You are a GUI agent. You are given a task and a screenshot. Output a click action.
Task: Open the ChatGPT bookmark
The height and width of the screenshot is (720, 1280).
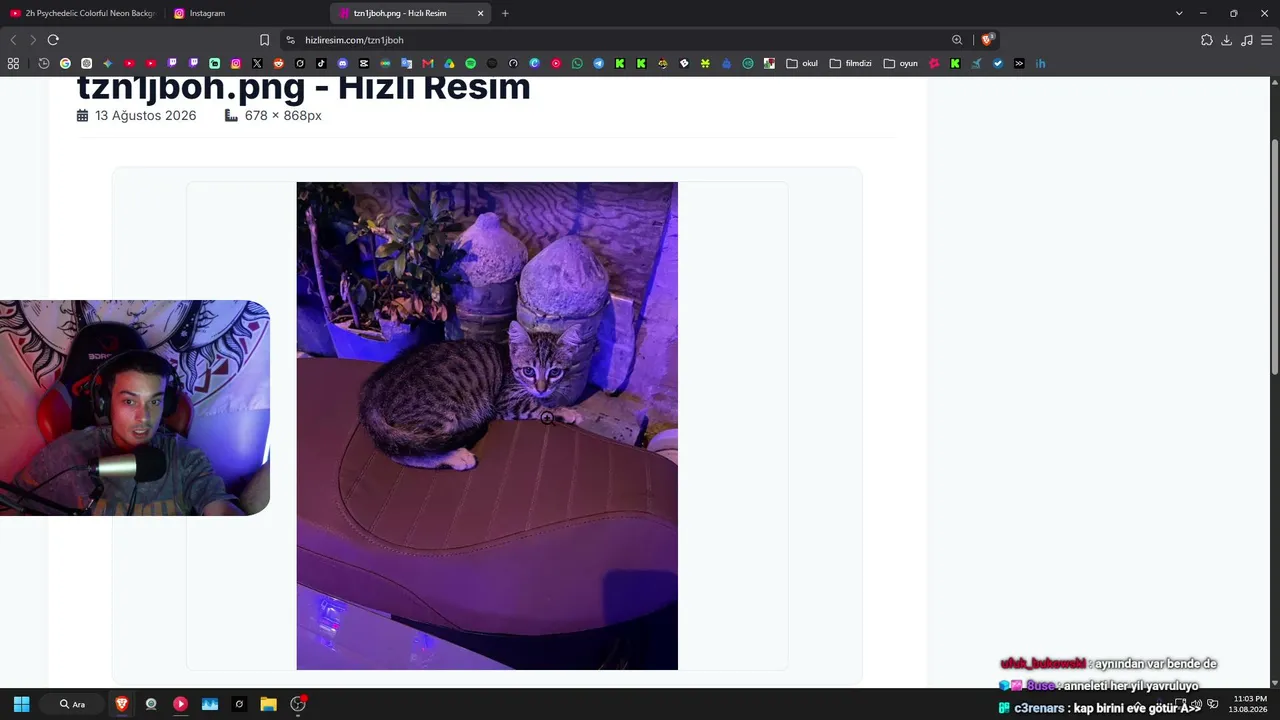pyautogui.click(x=86, y=63)
